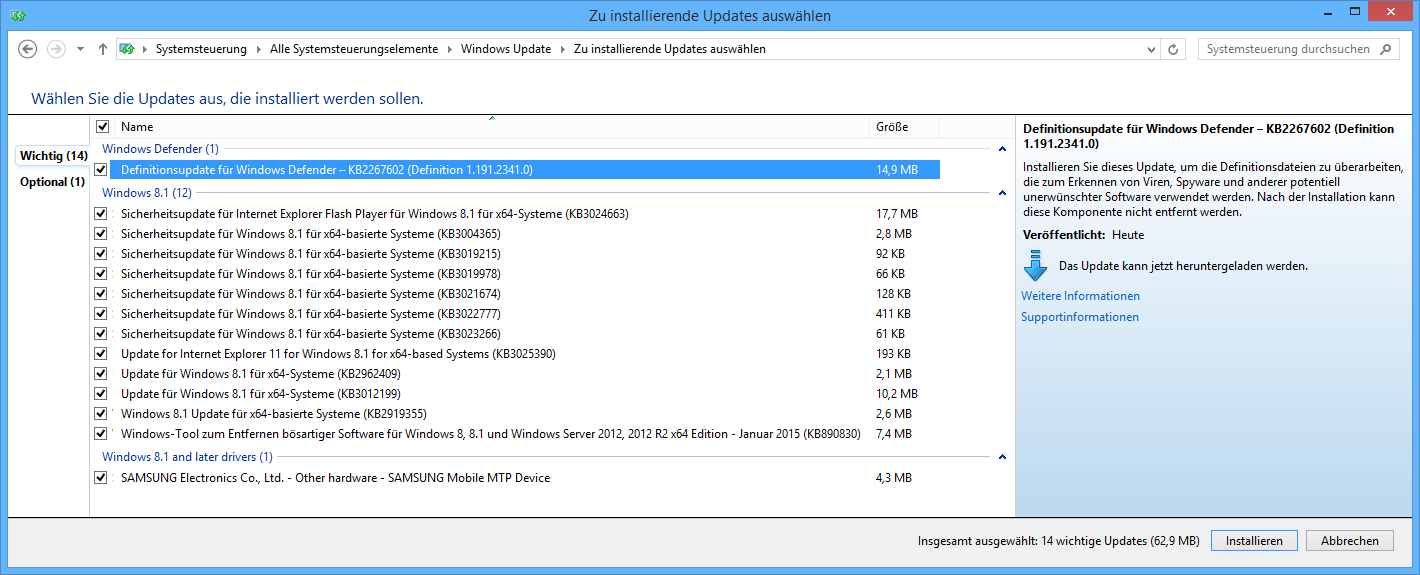Open the Supportinformationen link

1080,317
